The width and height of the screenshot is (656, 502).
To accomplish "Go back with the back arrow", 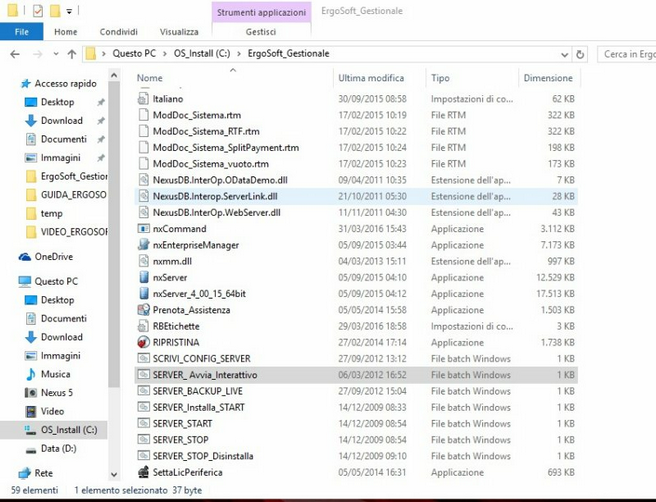I will click(15, 54).
